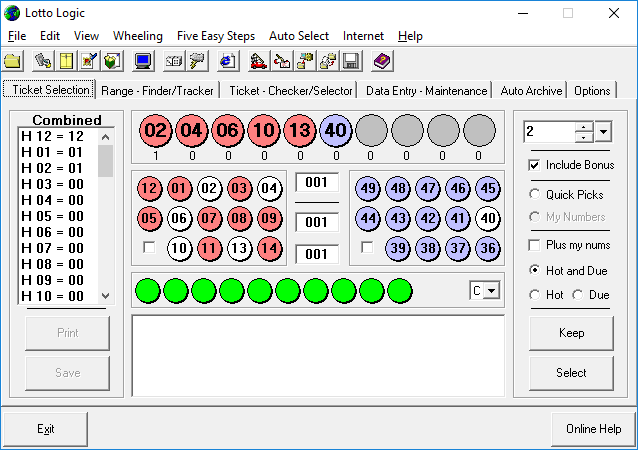Switch to Ticket - Checker/Selector tab
This screenshot has height=450, width=638.
tap(291, 91)
